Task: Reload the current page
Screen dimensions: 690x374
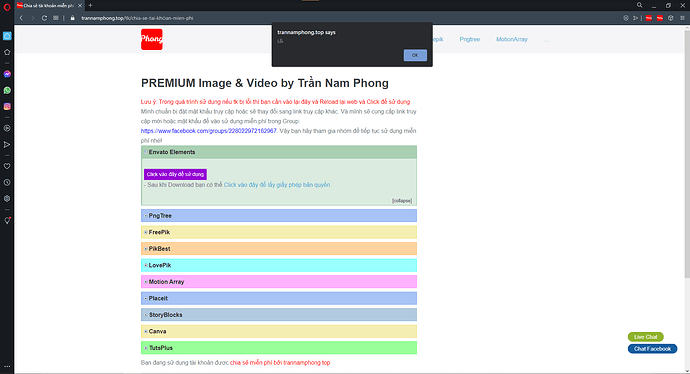Action: (44, 18)
